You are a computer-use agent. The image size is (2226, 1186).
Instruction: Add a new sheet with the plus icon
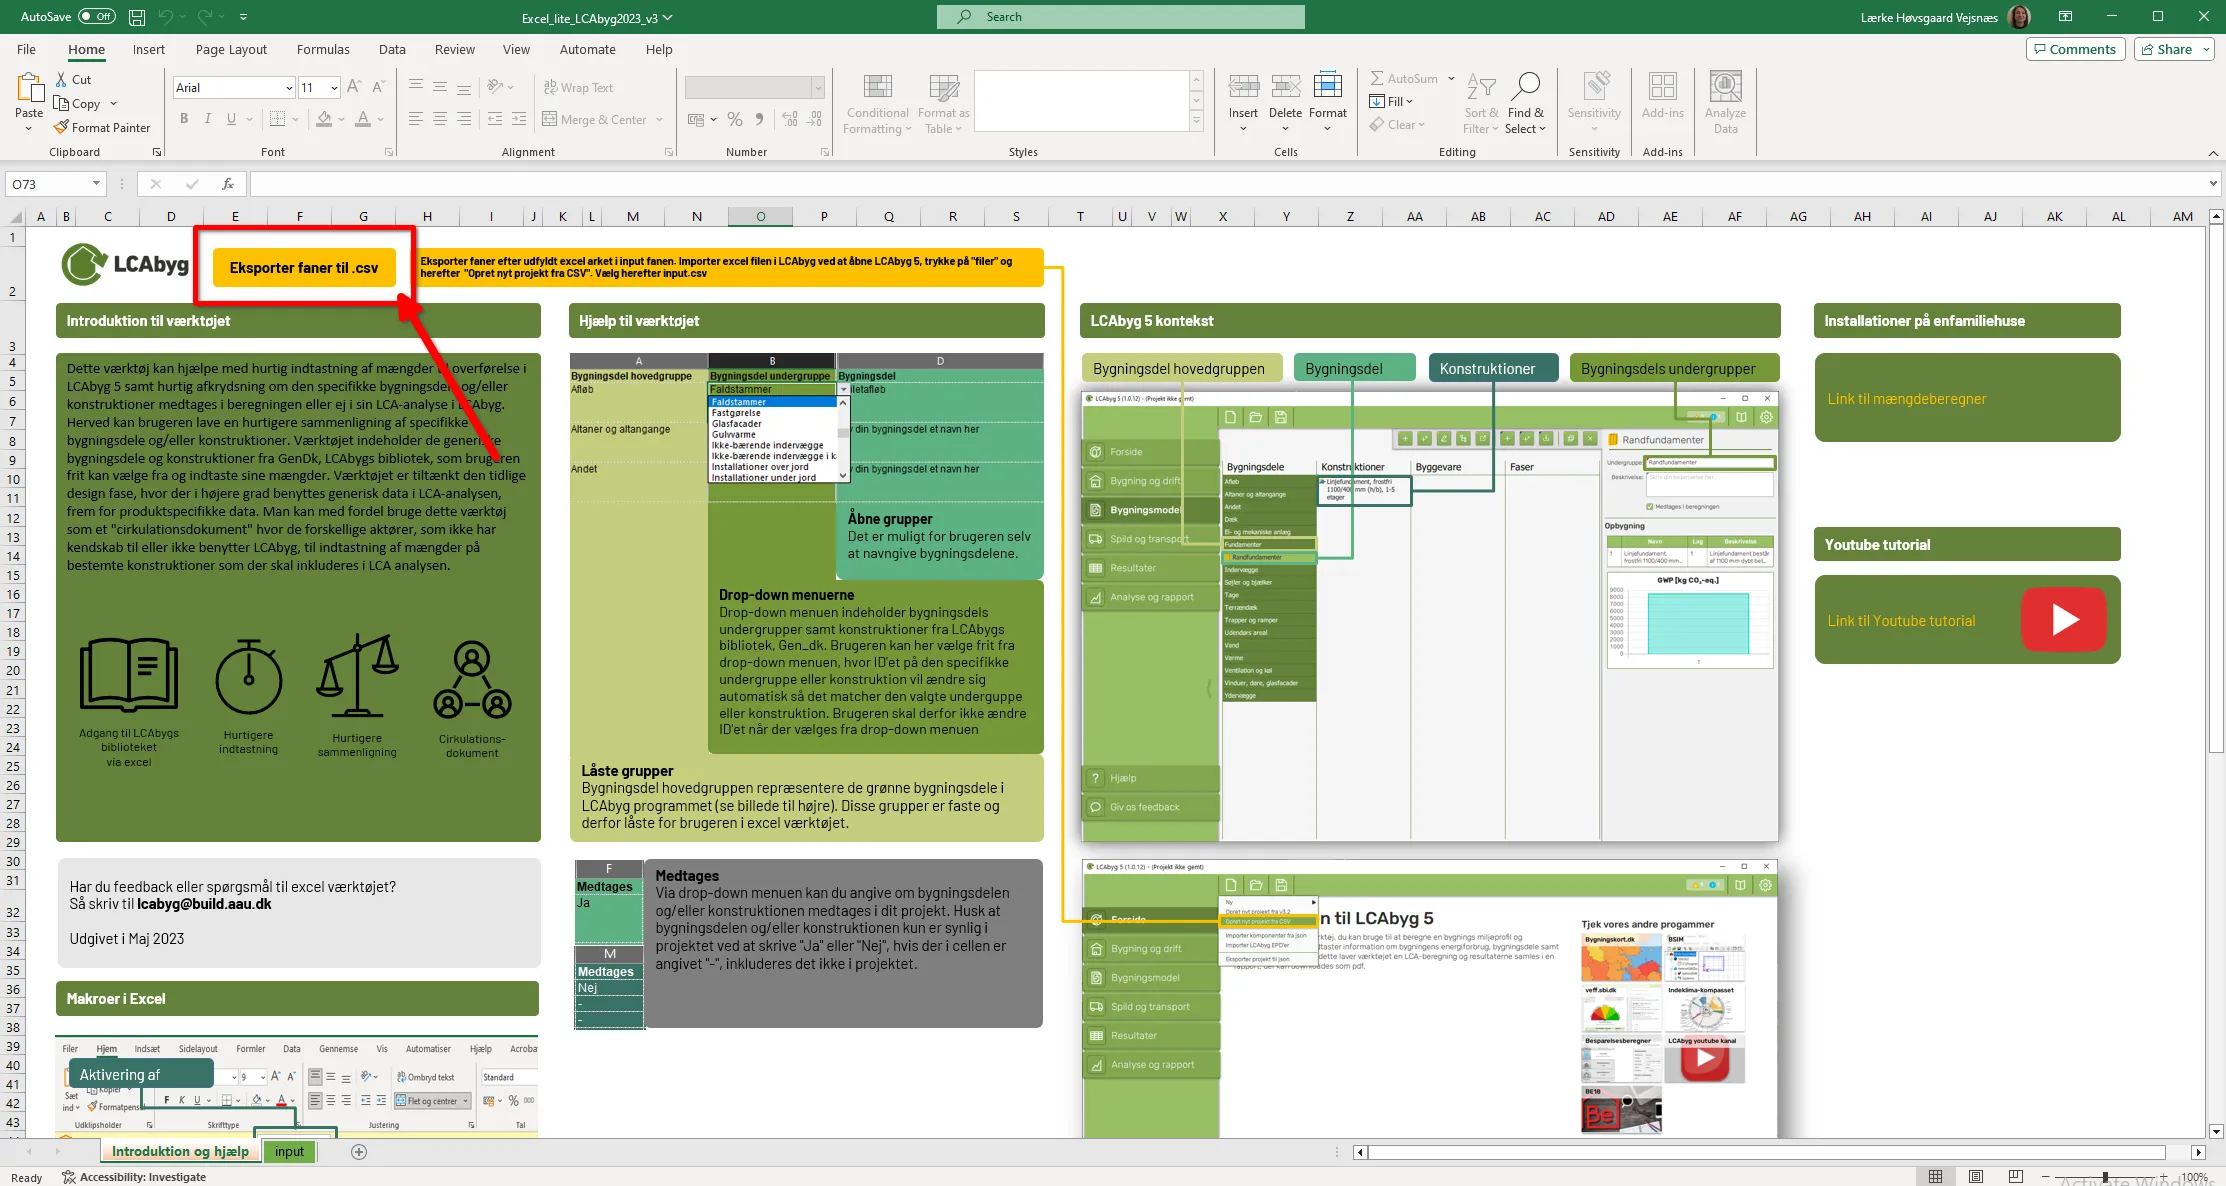(359, 1152)
